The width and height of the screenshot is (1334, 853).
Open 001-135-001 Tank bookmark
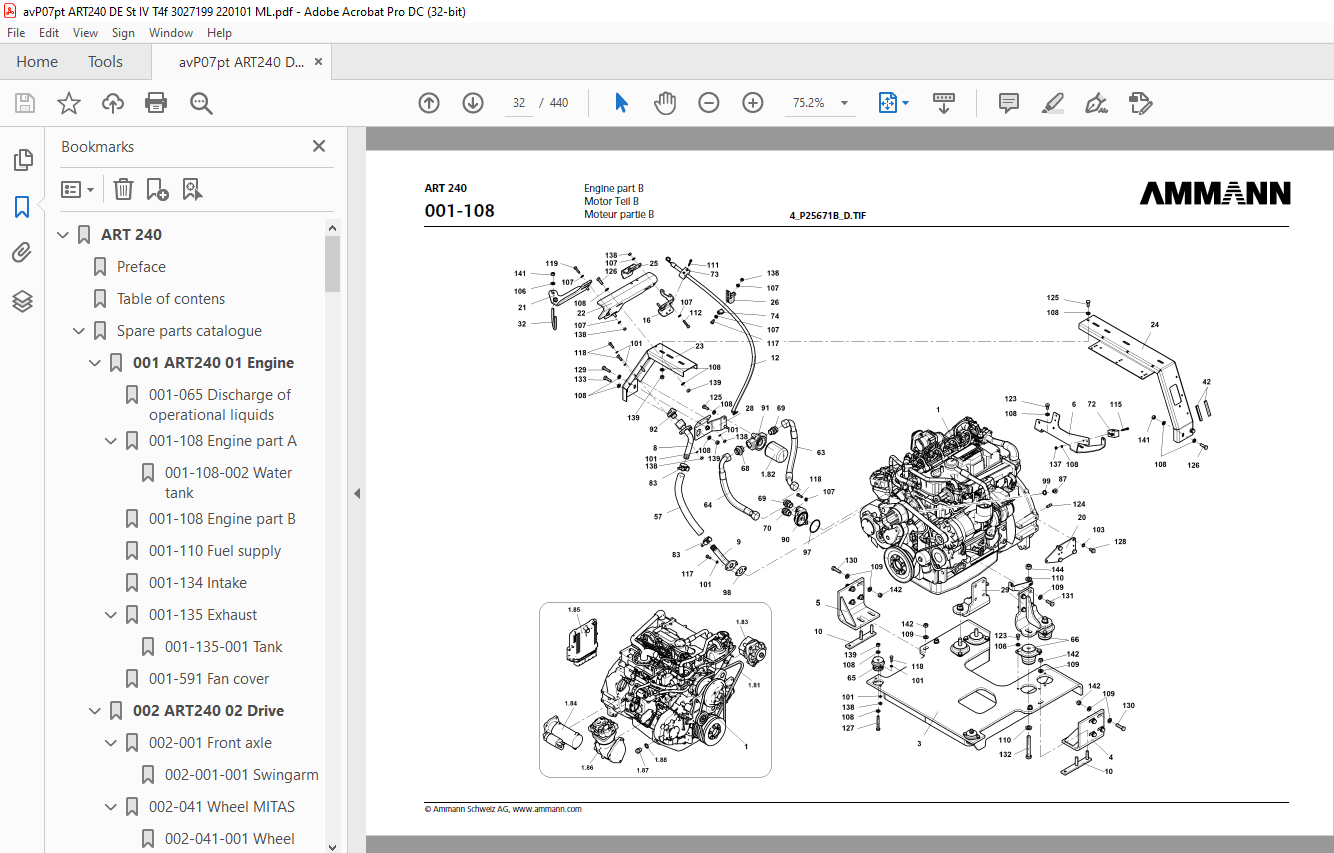224,647
